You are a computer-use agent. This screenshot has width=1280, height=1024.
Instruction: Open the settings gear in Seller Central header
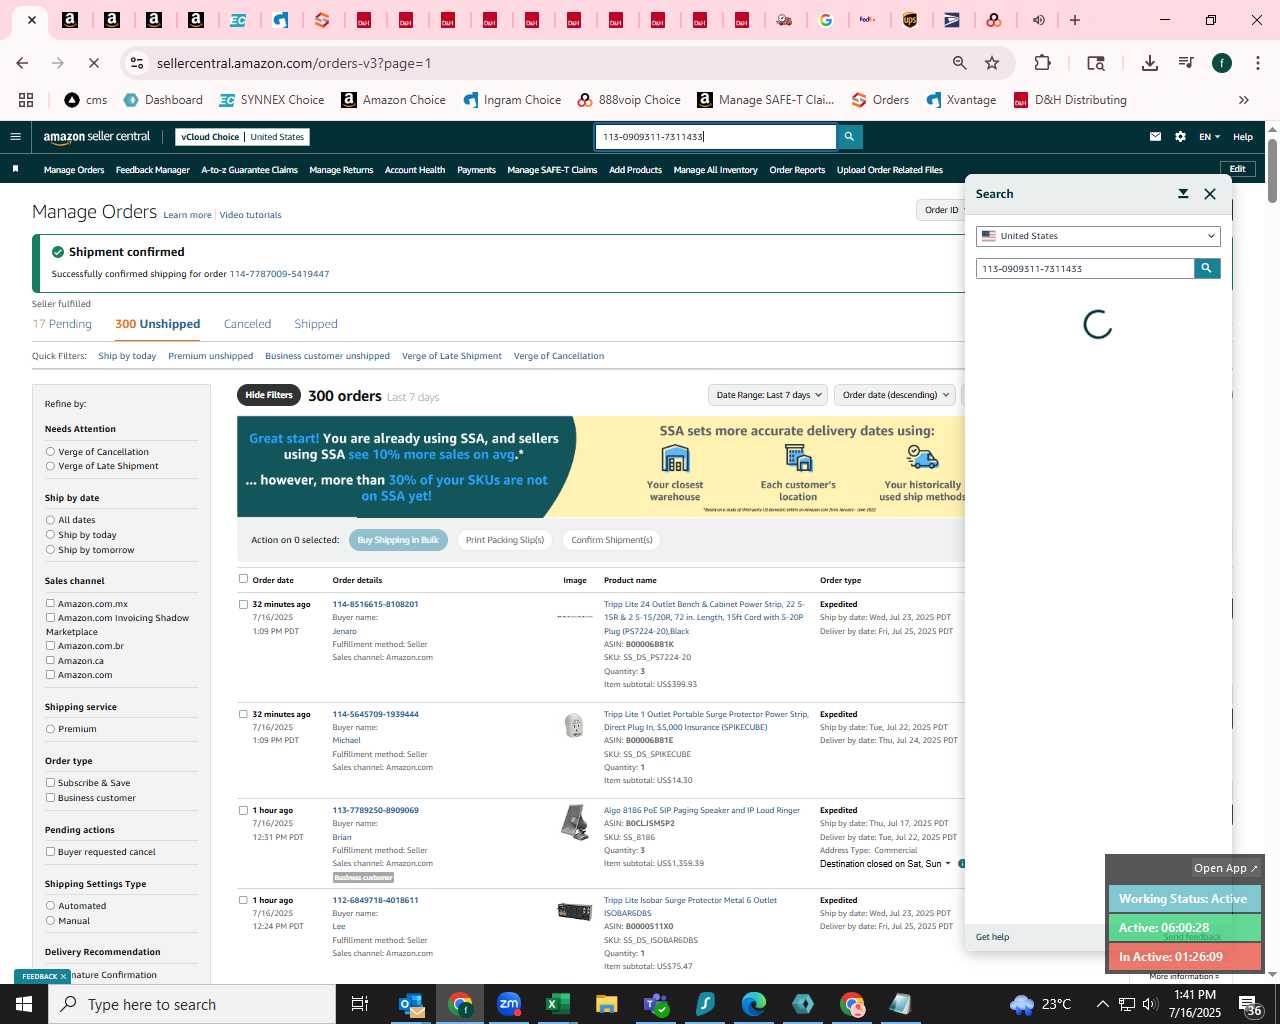pos(1180,137)
